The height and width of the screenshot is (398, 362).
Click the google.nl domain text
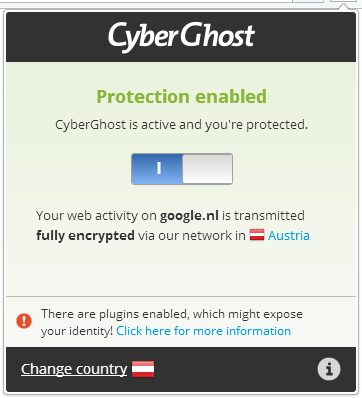189,216
